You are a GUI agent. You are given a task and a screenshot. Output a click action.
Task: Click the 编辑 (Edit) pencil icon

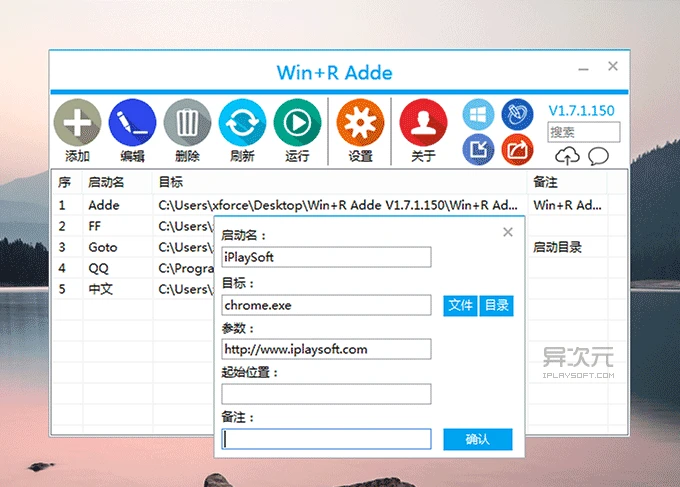pos(132,123)
